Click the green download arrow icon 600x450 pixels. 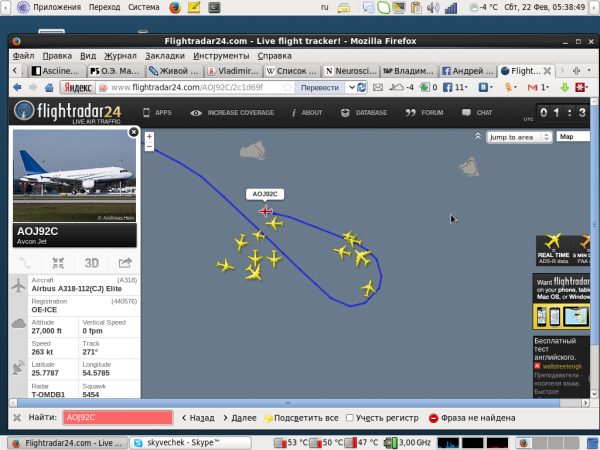(x=564, y=88)
